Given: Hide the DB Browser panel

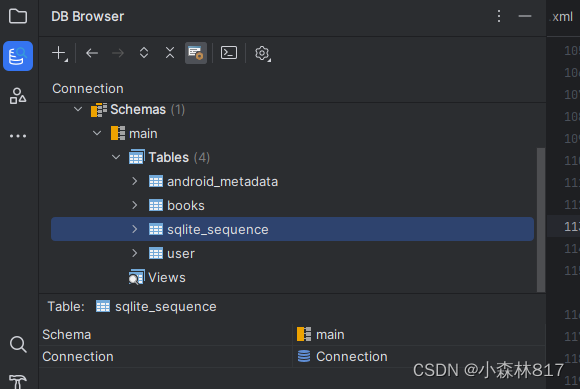Looking at the screenshot, I should 525,16.
